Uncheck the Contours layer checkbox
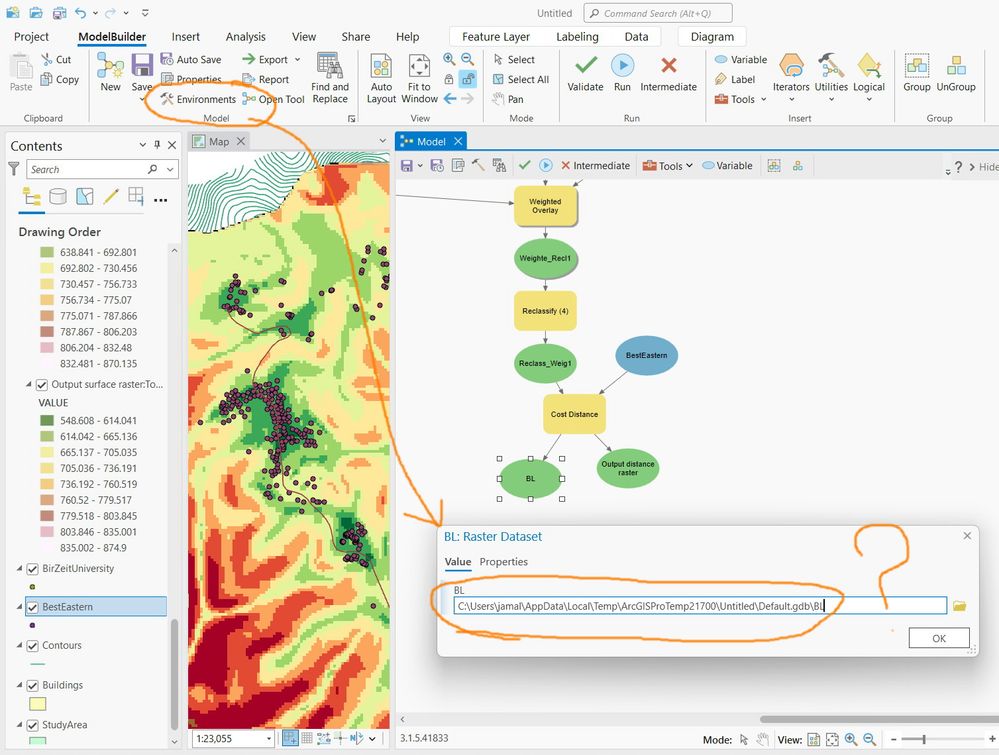The image size is (999, 755). [x=32, y=645]
